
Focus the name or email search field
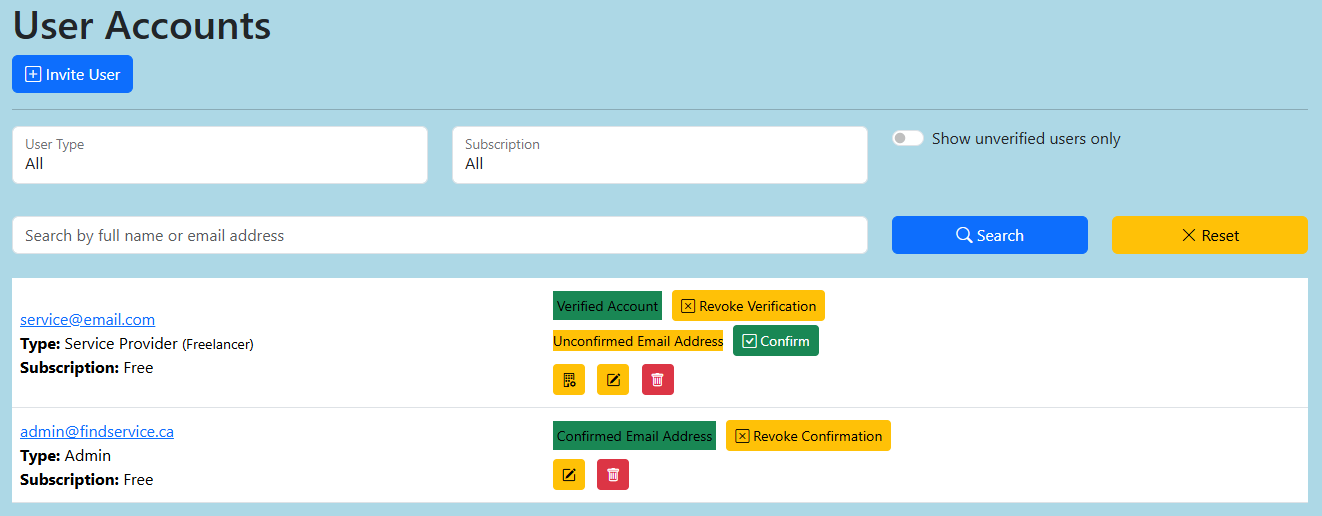[x=439, y=235]
